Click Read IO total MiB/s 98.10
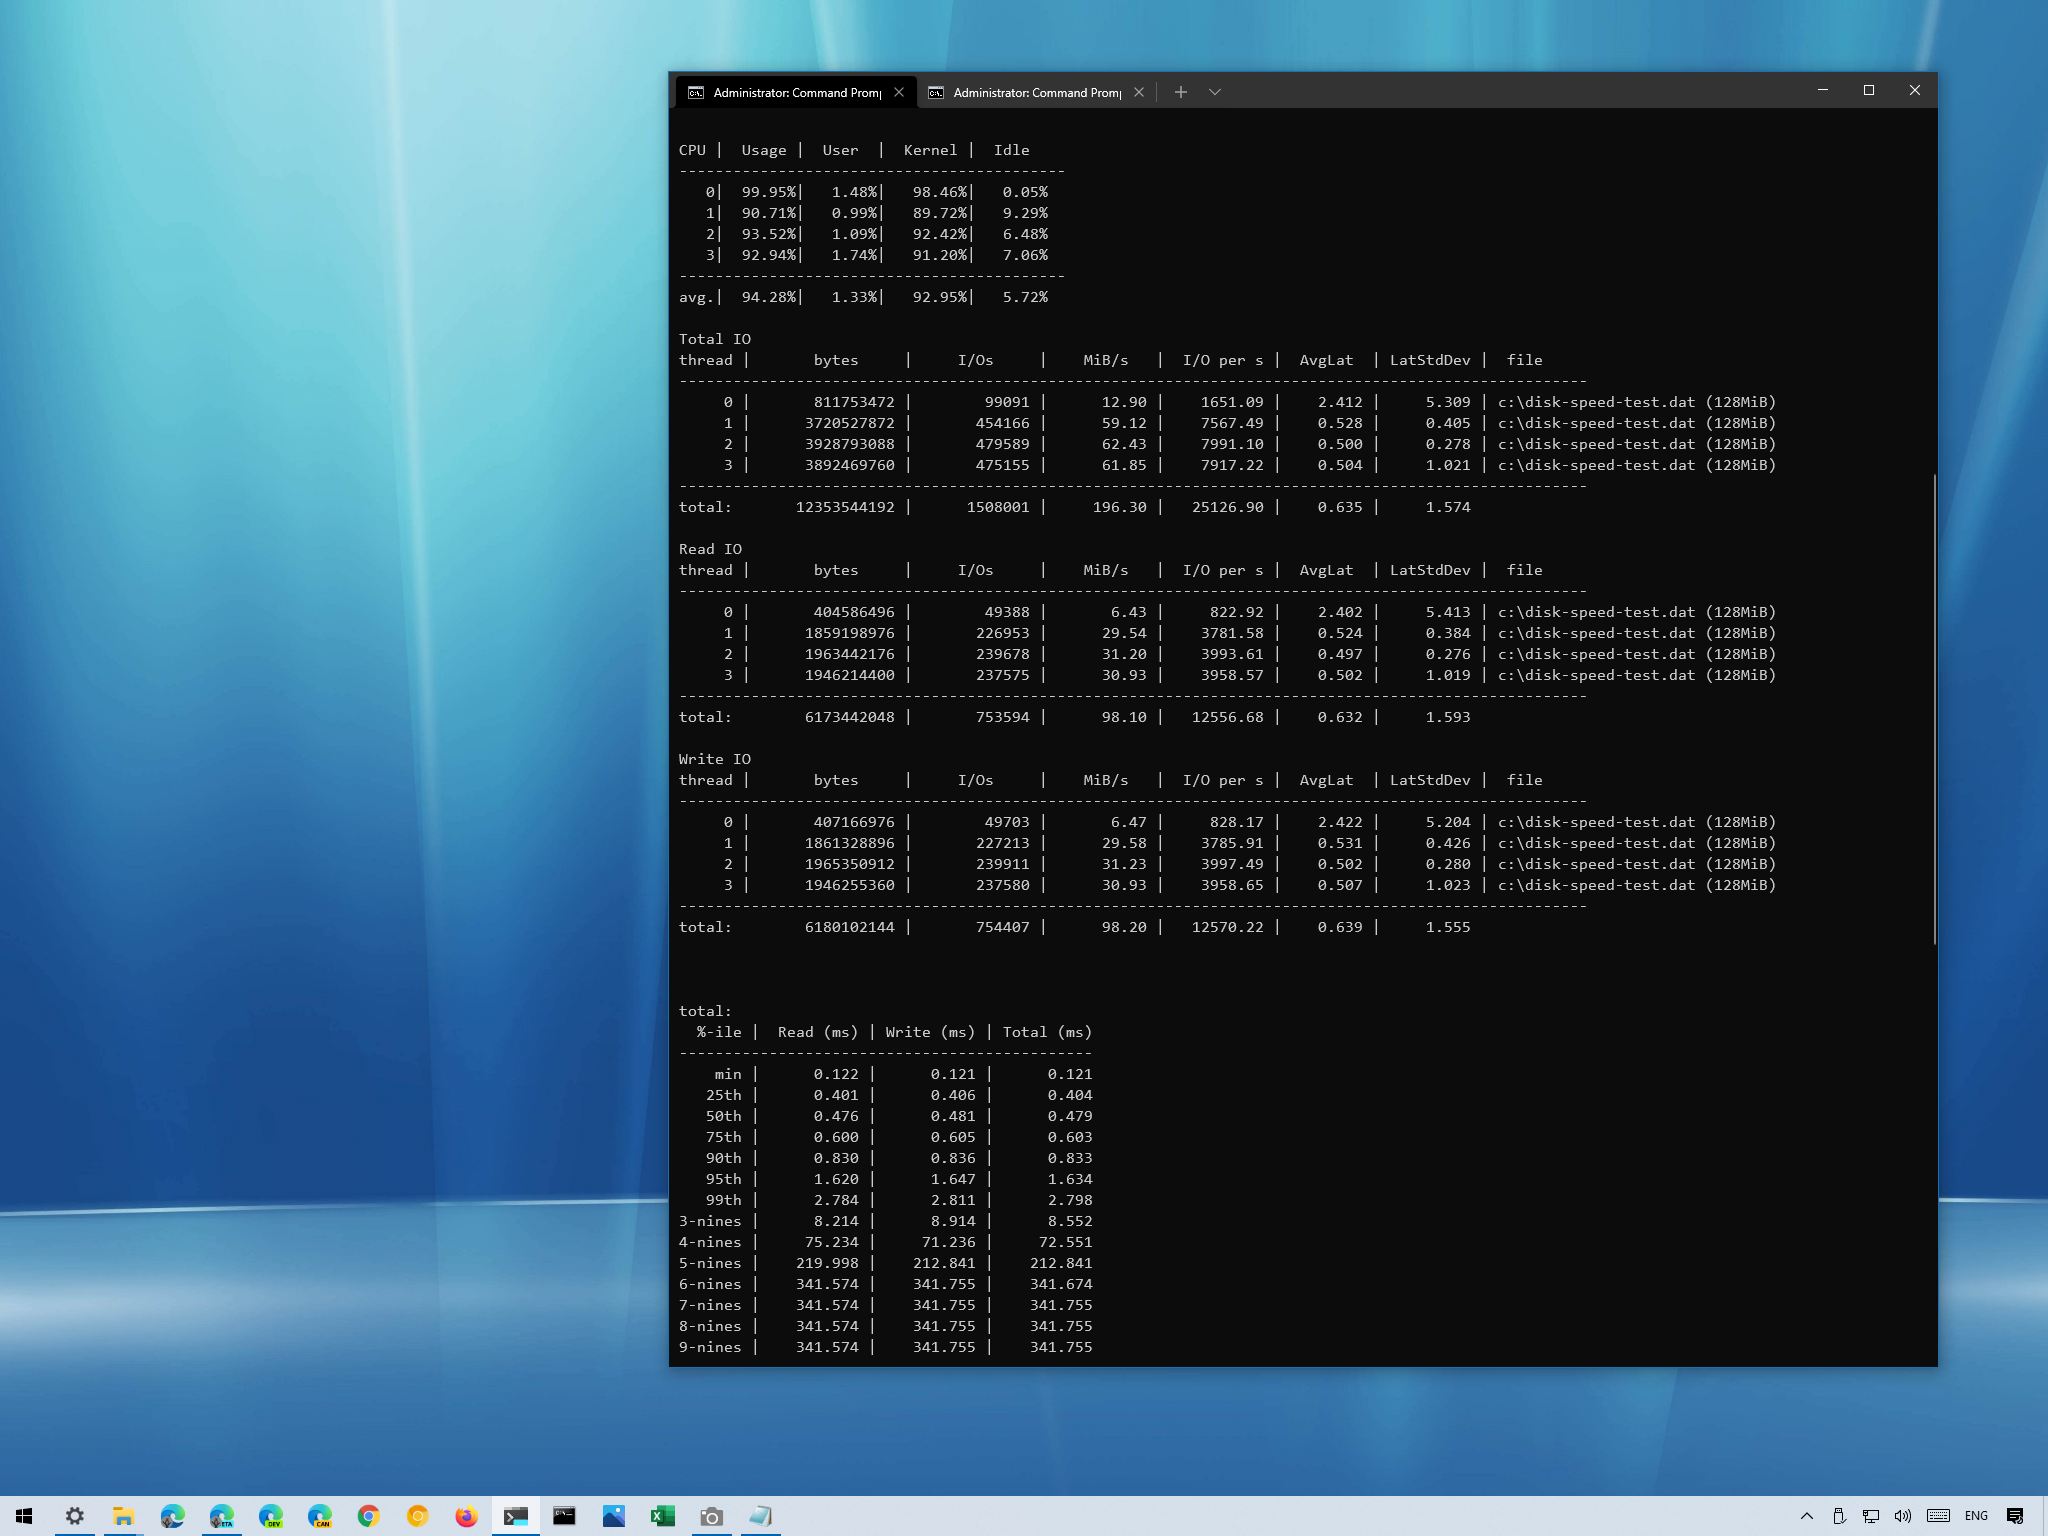The width and height of the screenshot is (2048, 1536). click(1124, 717)
